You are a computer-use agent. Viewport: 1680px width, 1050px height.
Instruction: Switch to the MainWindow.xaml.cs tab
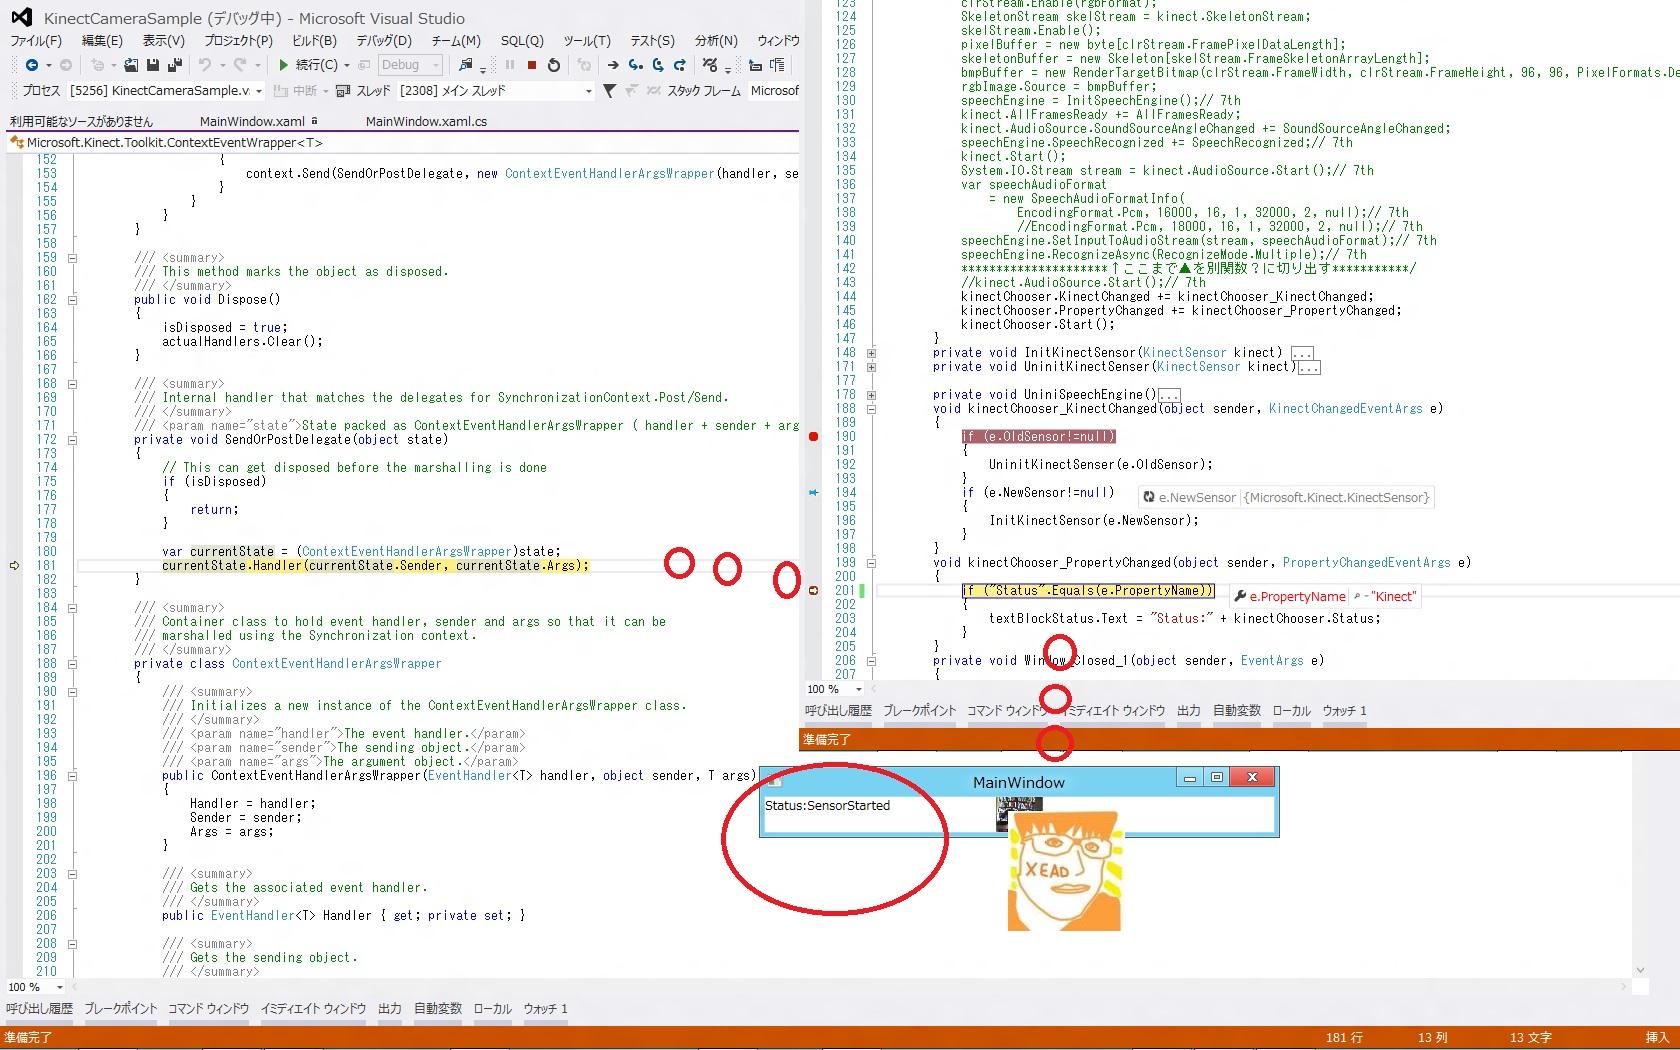pyautogui.click(x=426, y=121)
